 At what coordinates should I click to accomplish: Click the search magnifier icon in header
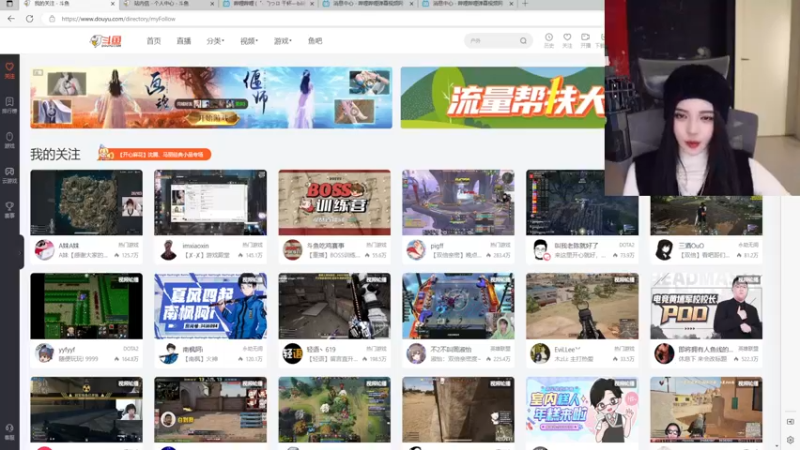tap(523, 41)
